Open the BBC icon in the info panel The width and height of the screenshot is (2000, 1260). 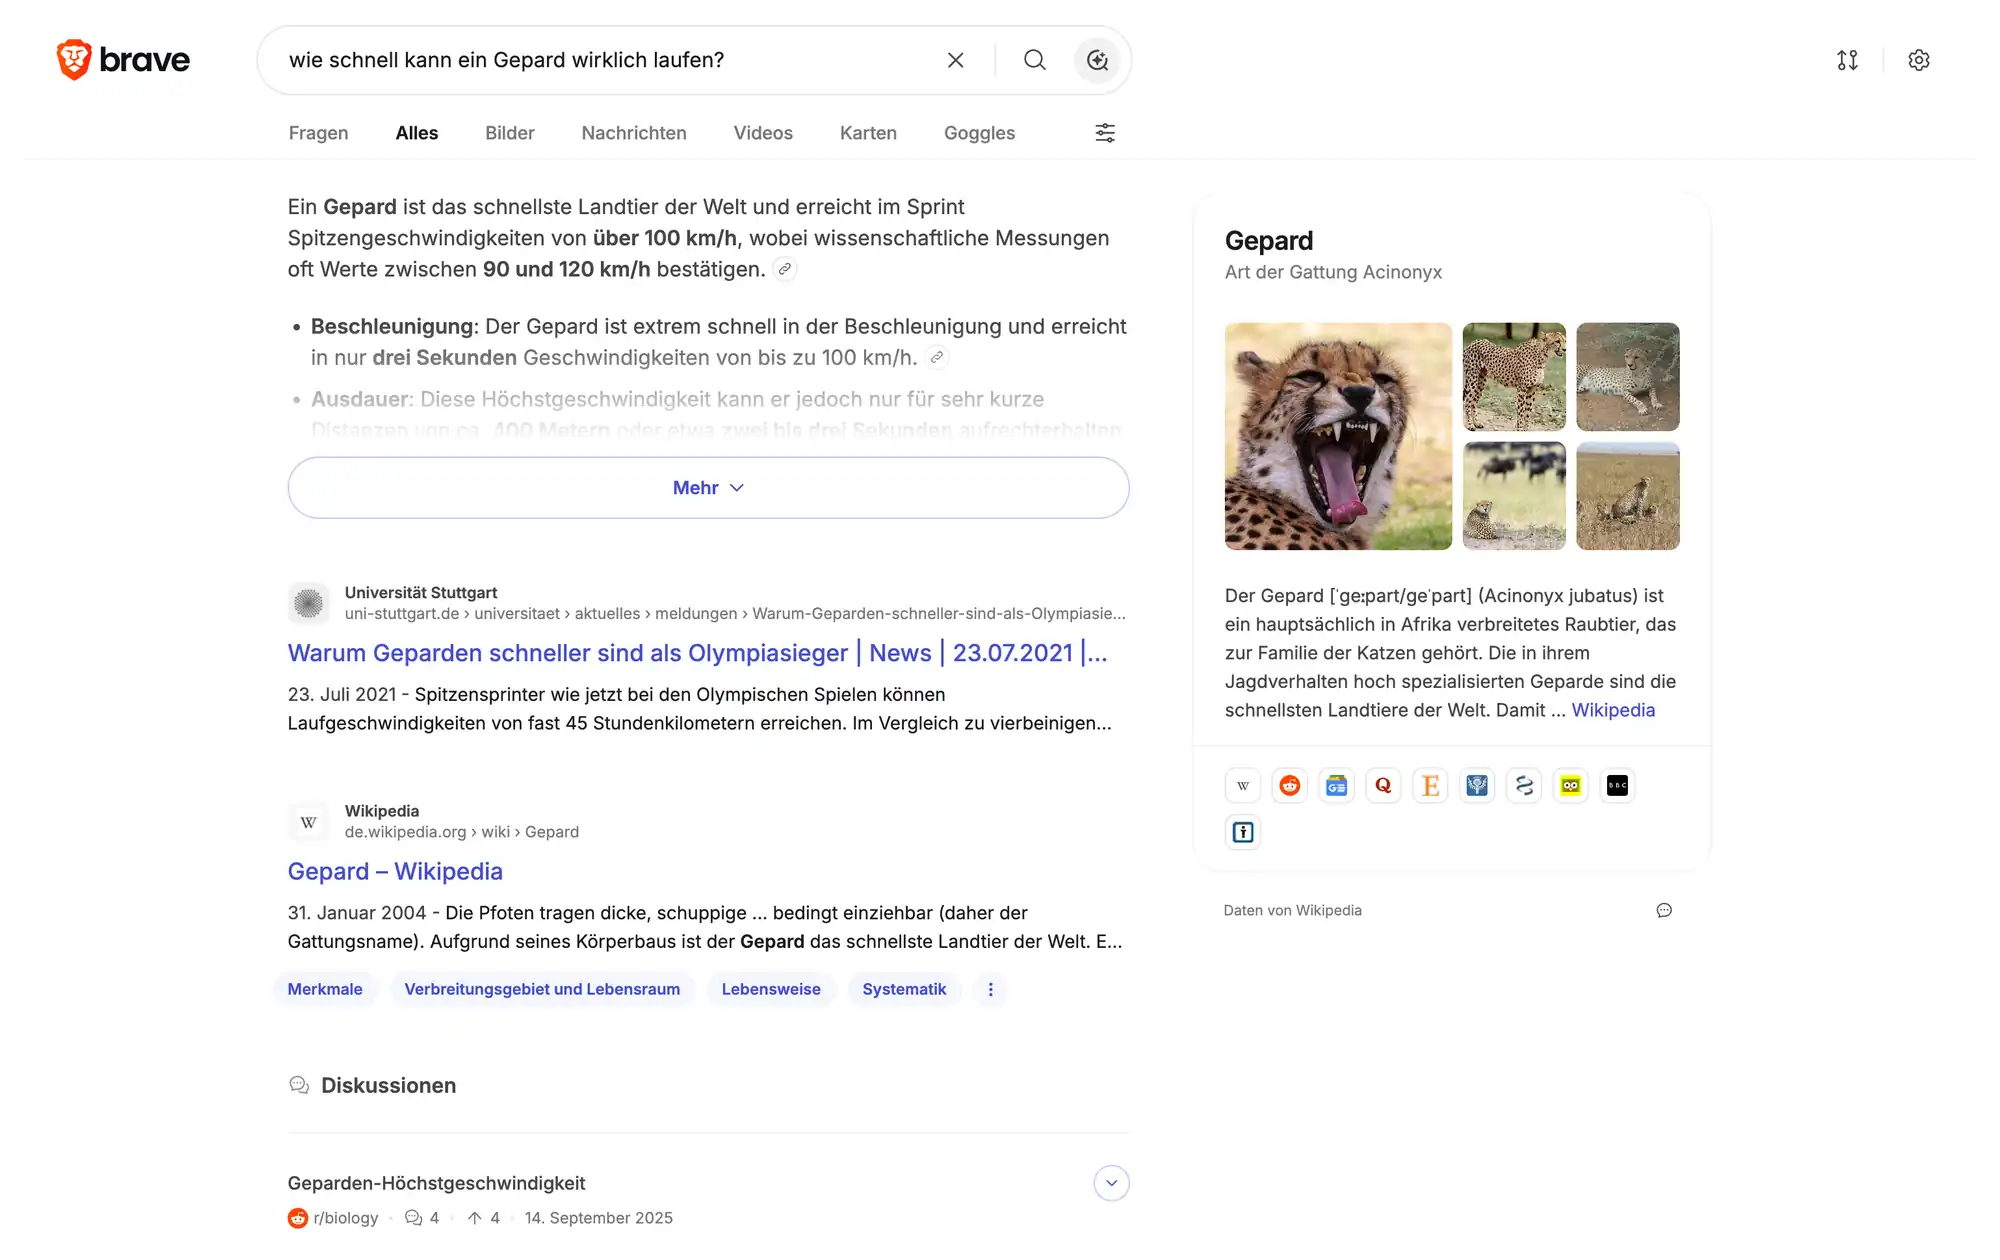(x=1617, y=785)
